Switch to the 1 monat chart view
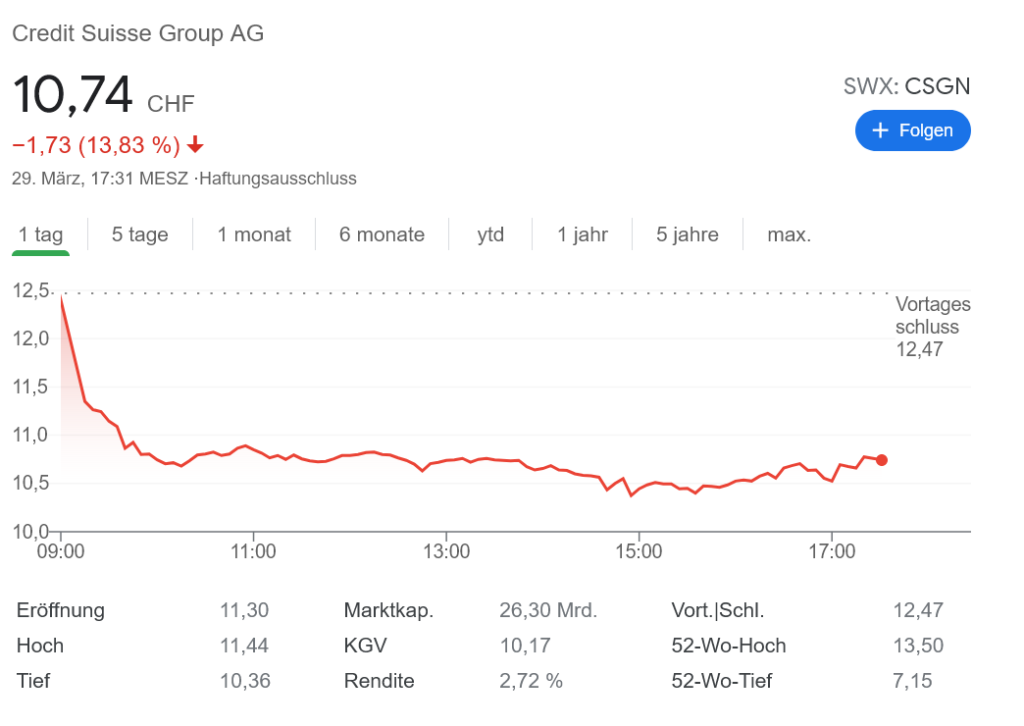 (x=254, y=234)
